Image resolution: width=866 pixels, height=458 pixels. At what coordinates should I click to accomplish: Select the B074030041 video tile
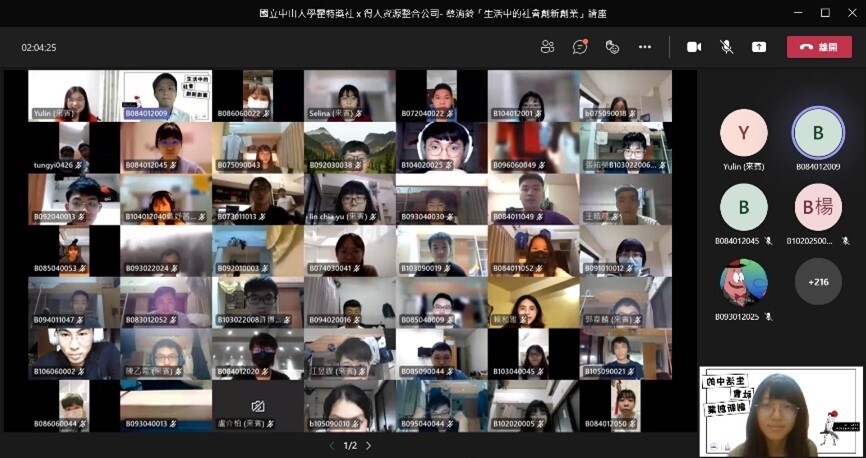pyautogui.click(x=350, y=251)
